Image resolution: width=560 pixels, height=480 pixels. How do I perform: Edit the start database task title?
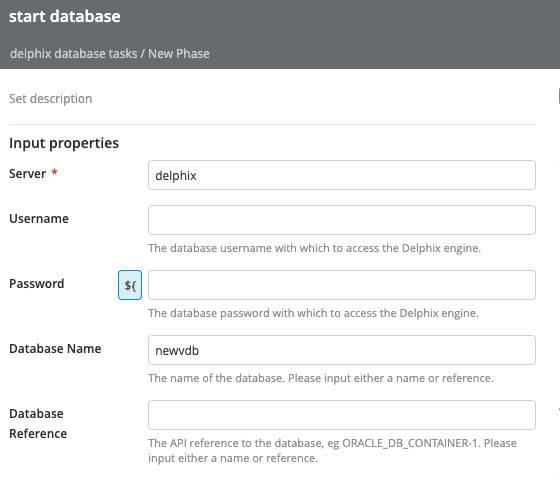(x=65, y=16)
